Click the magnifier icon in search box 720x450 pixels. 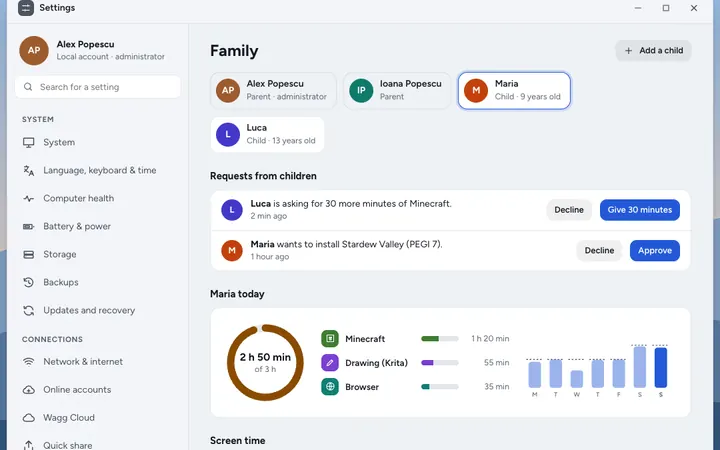[x=28, y=87]
